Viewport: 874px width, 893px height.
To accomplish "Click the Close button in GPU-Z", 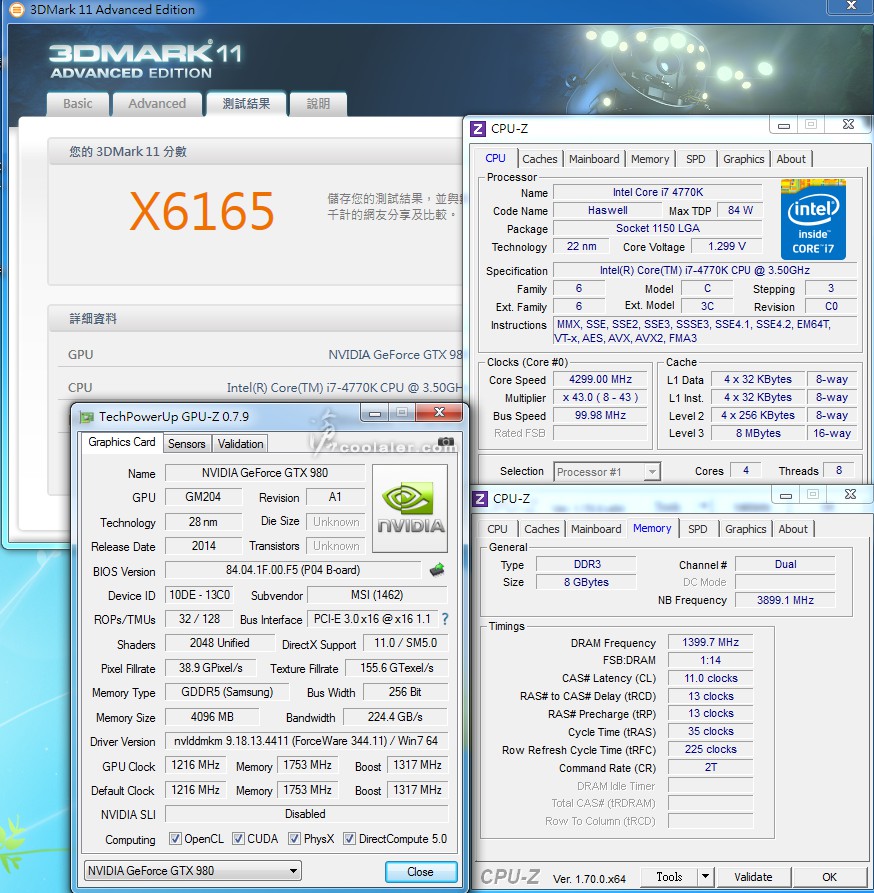I will click(x=421, y=872).
